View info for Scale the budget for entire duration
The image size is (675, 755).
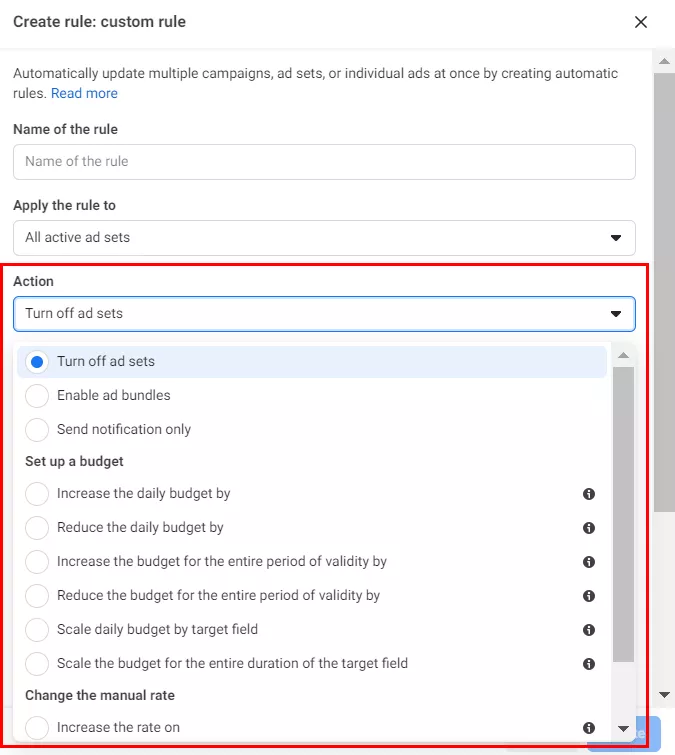click(588, 664)
